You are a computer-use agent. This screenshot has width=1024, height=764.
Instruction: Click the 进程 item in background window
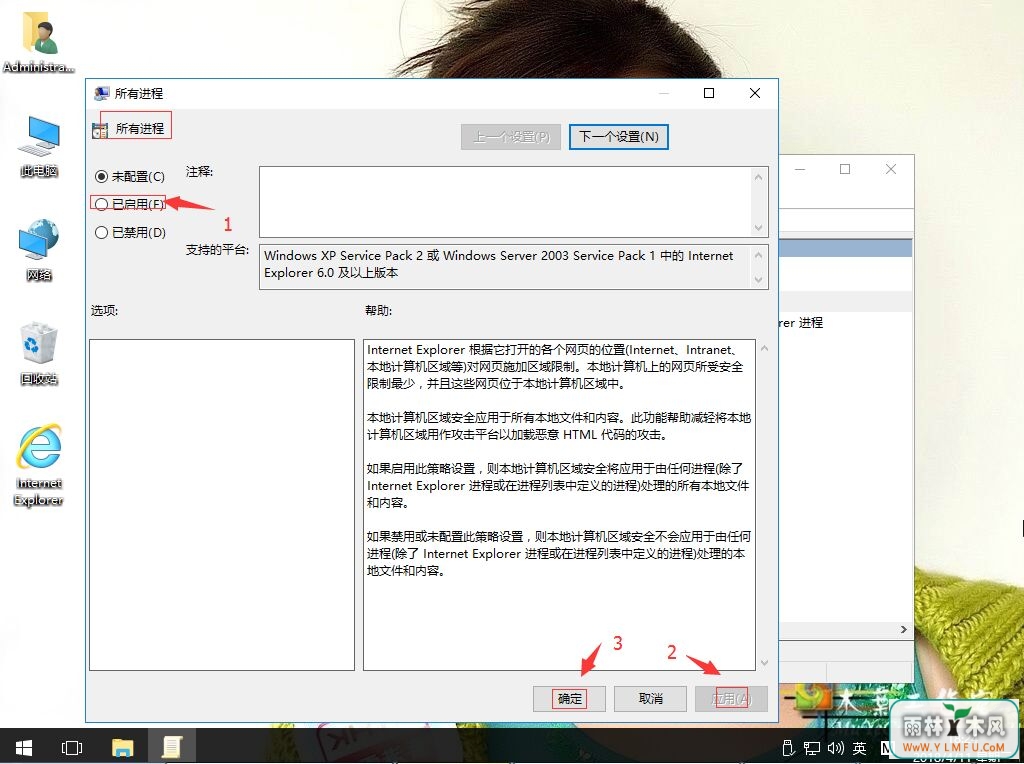pyautogui.click(x=801, y=323)
